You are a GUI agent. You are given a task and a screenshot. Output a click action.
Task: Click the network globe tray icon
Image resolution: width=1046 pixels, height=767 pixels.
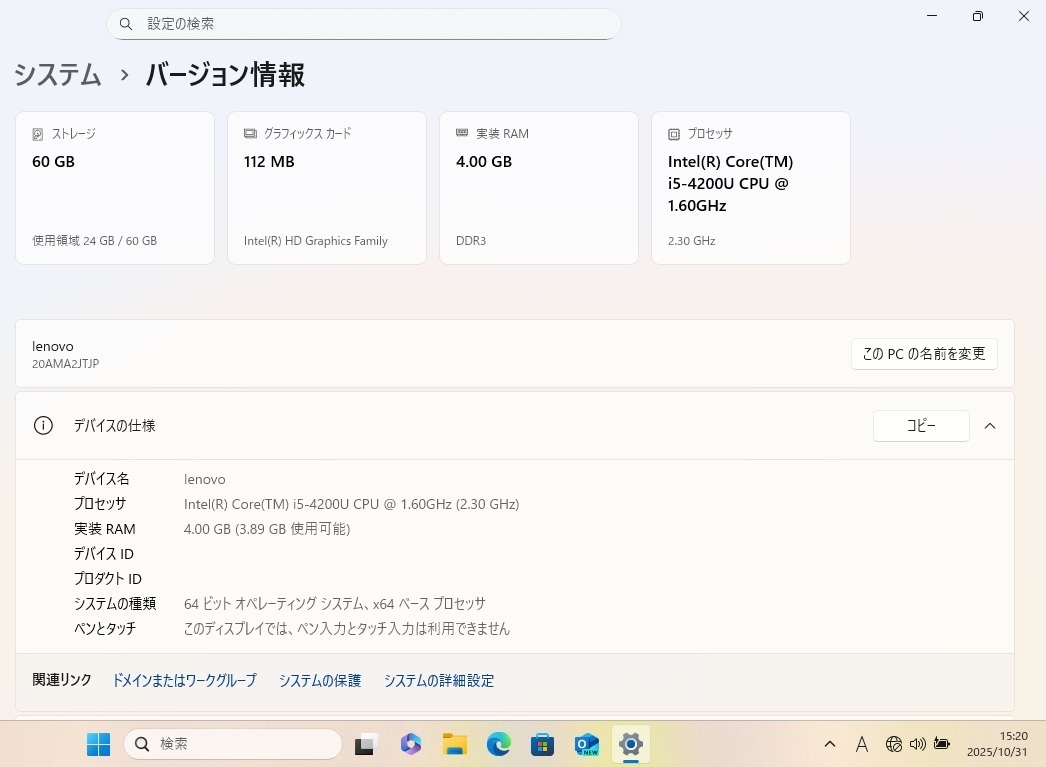(894, 744)
